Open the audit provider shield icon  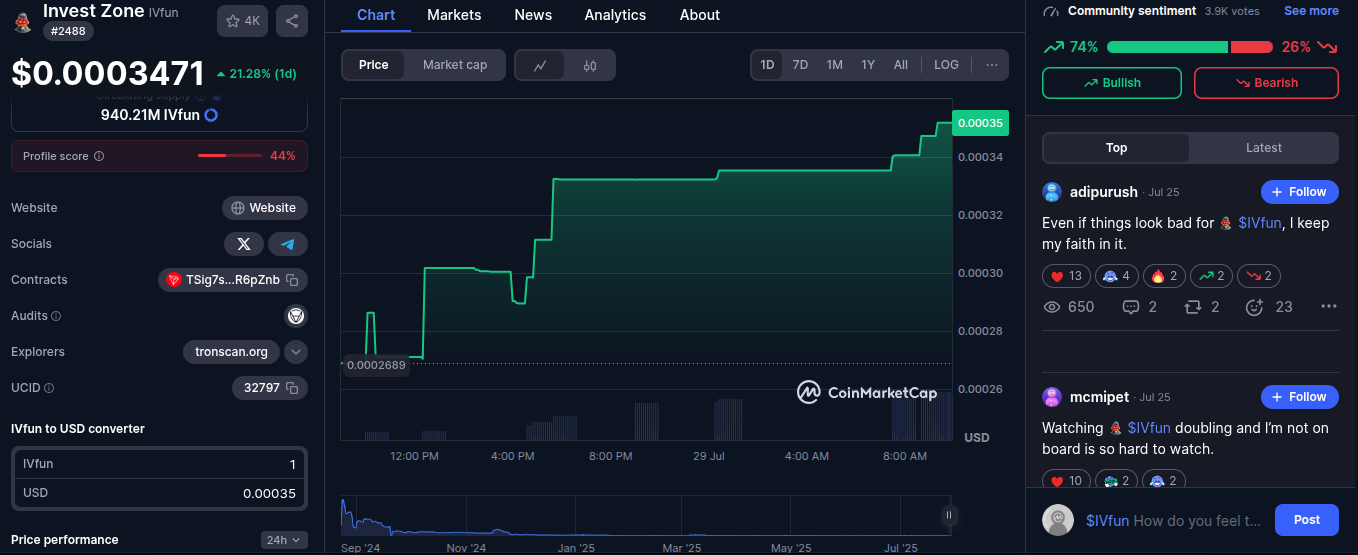click(296, 316)
